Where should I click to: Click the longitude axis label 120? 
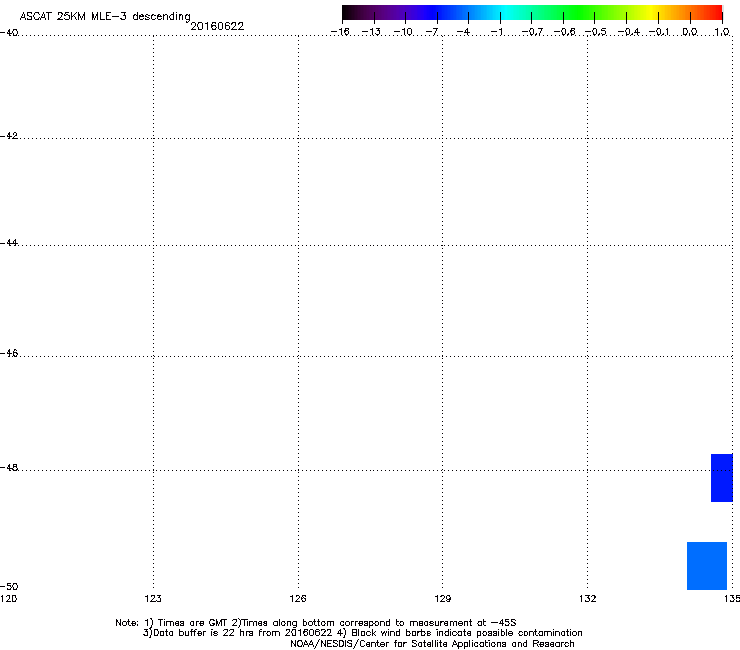tap(8, 599)
